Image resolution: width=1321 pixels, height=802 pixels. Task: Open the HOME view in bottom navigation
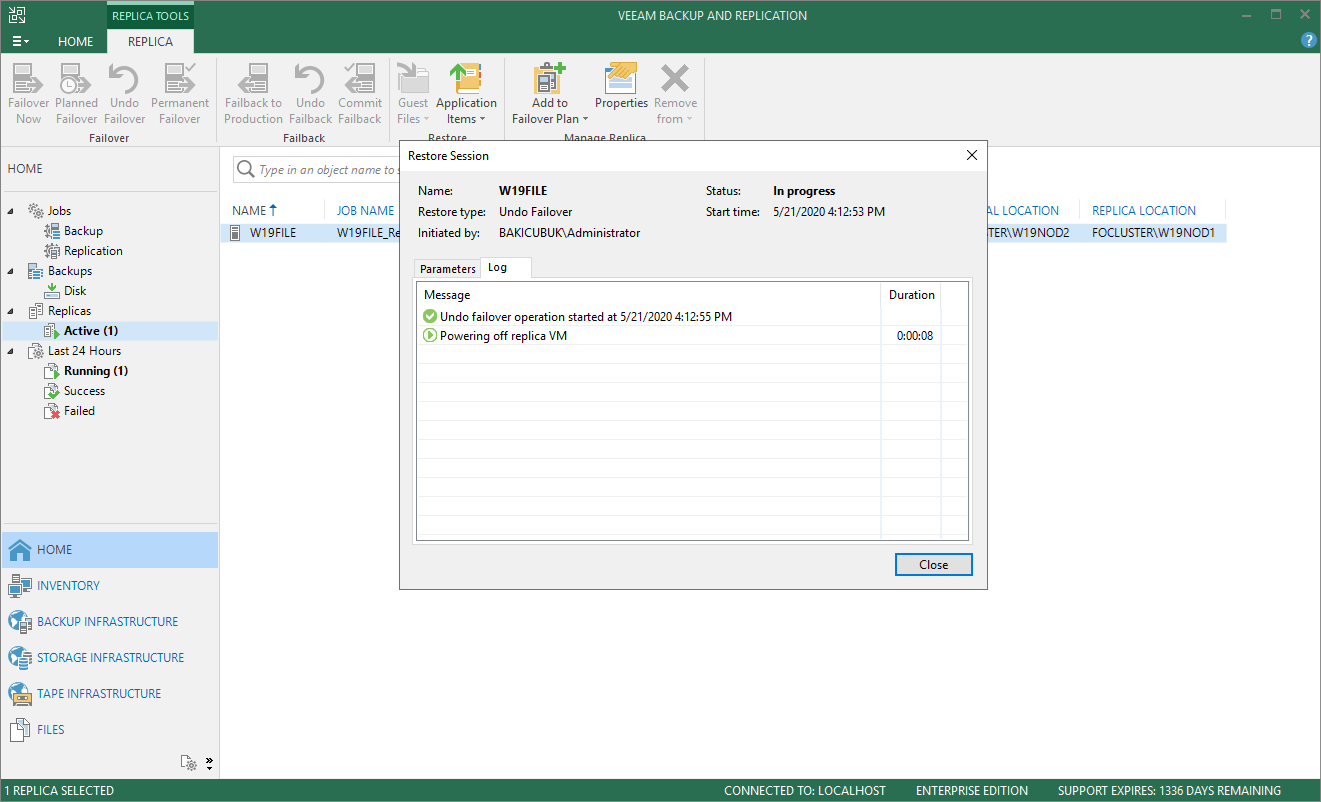tap(110, 550)
